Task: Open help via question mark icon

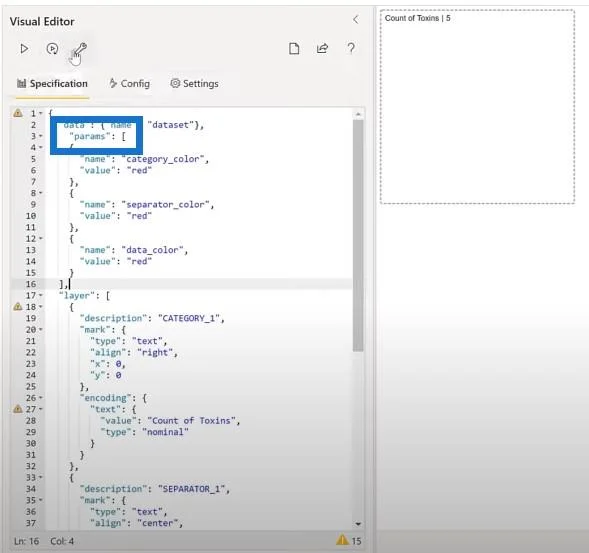Action: (x=351, y=48)
